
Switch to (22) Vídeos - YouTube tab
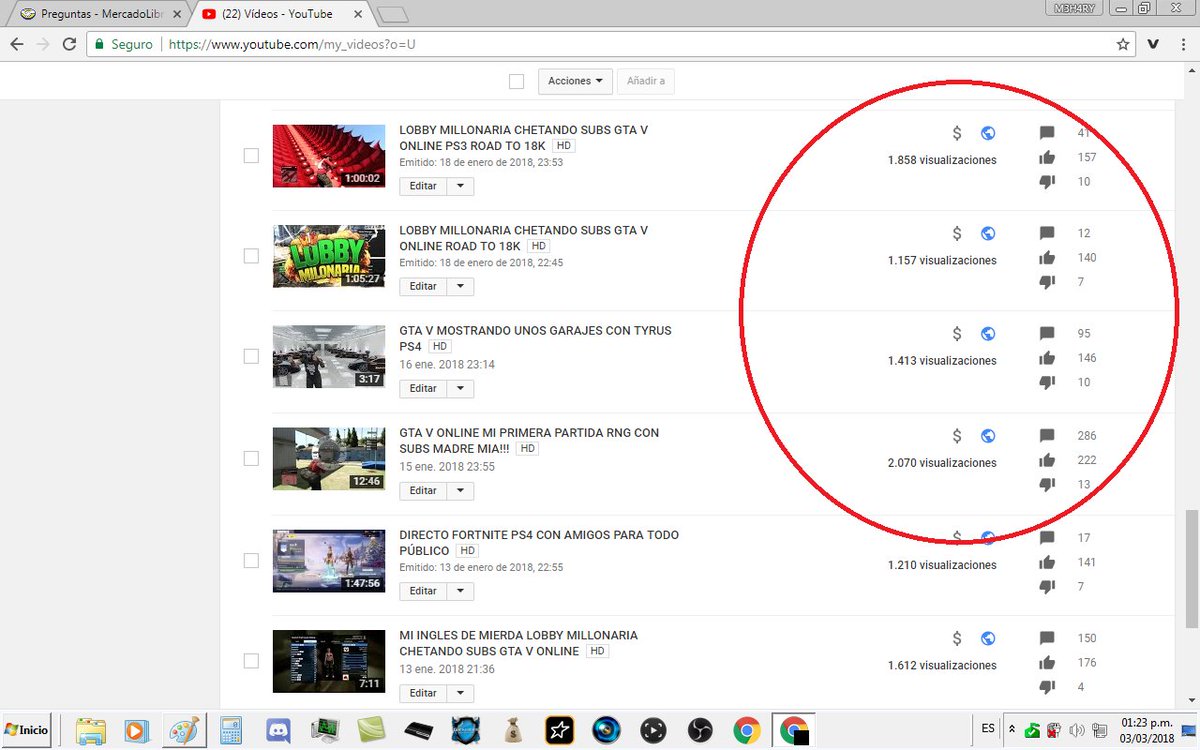pos(282,14)
